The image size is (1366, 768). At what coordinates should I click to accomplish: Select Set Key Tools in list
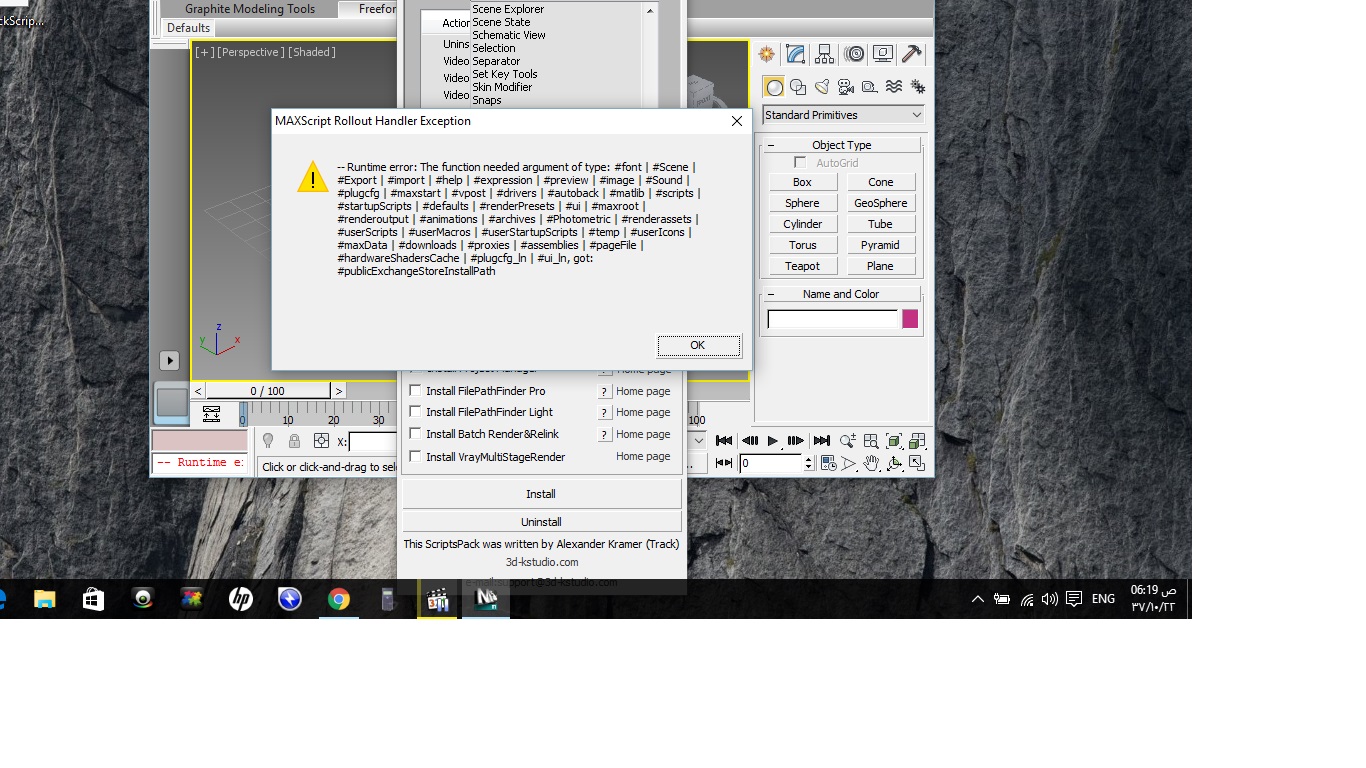(505, 74)
